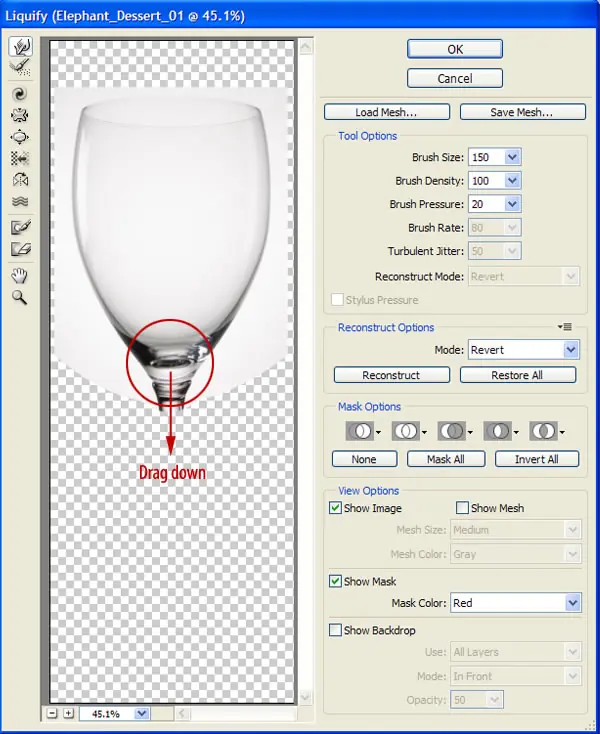Choose the Twirl Clockwise tool
This screenshot has height=734, width=600.
pyautogui.click(x=20, y=94)
